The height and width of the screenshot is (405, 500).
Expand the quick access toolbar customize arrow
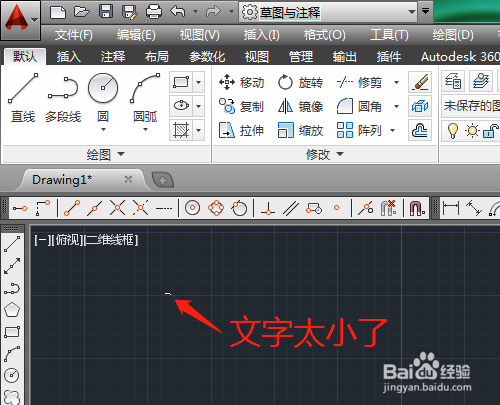(x=425, y=11)
